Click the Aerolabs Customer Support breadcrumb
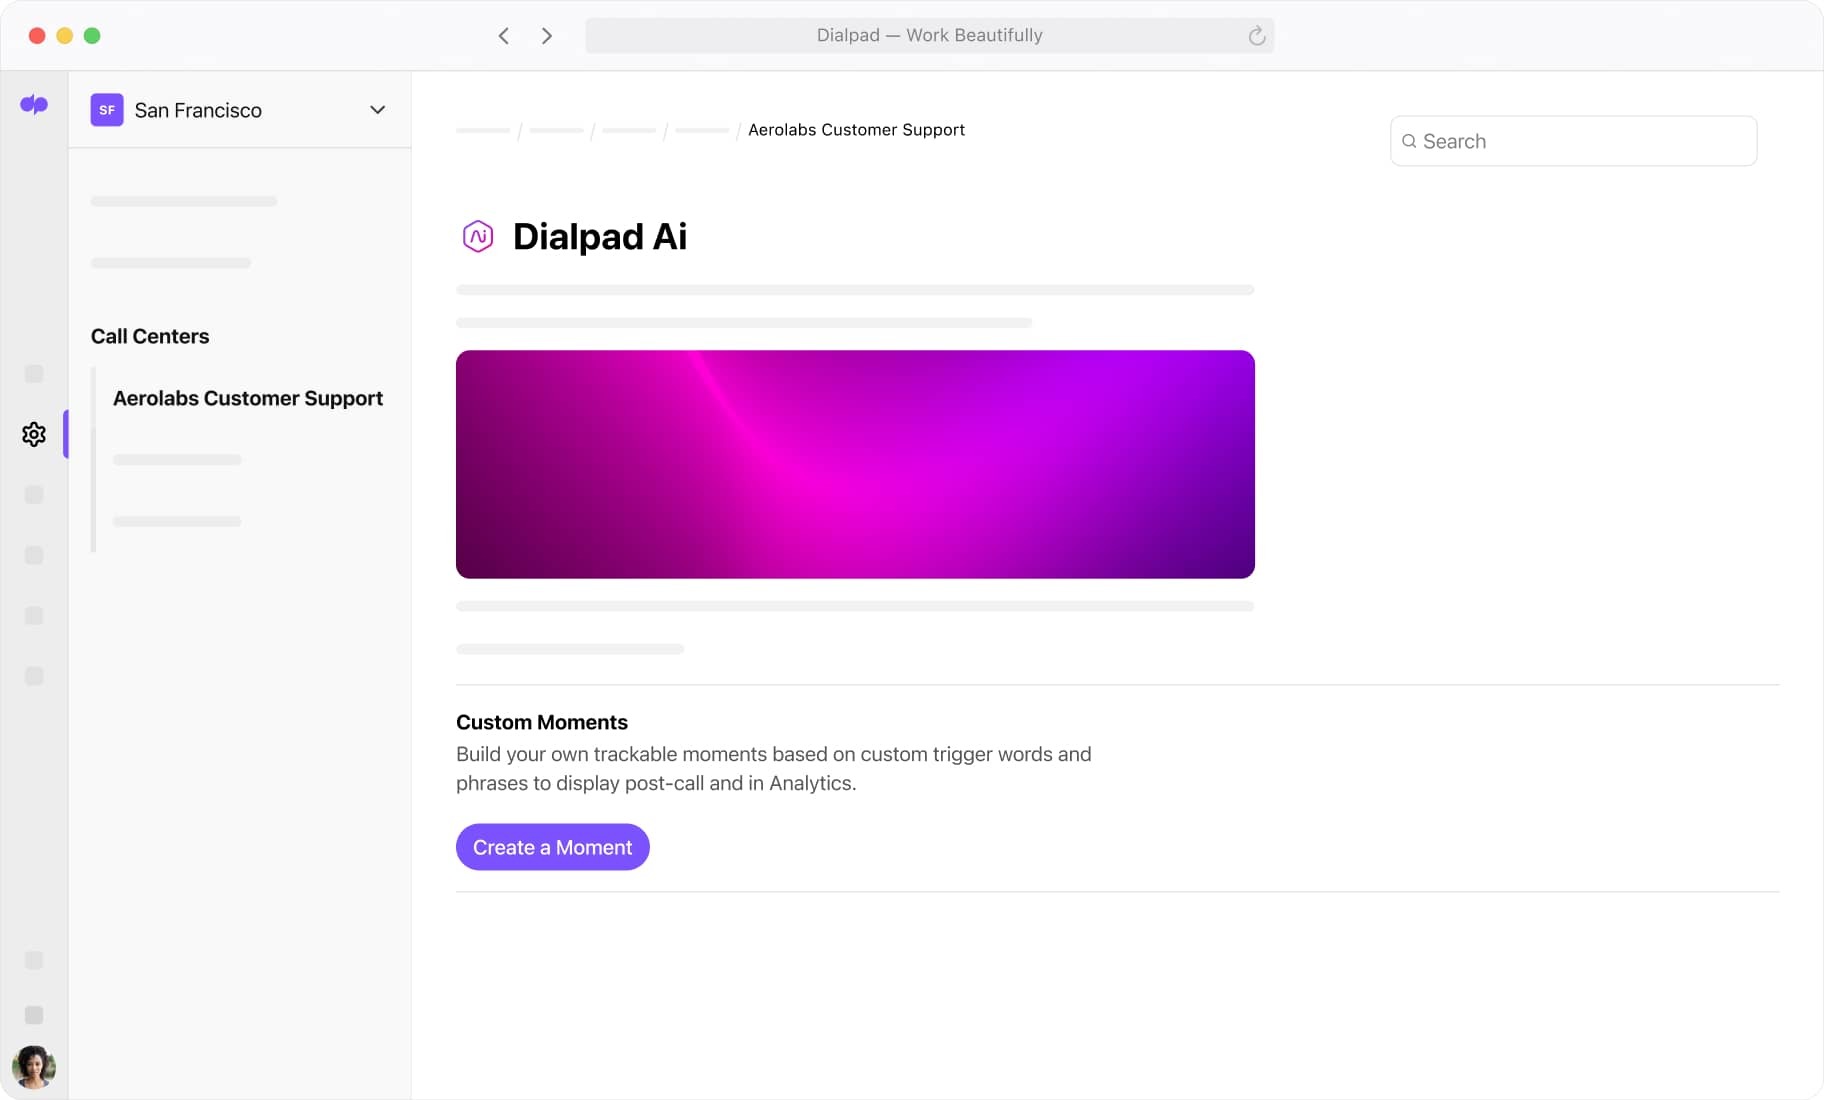 coord(856,130)
